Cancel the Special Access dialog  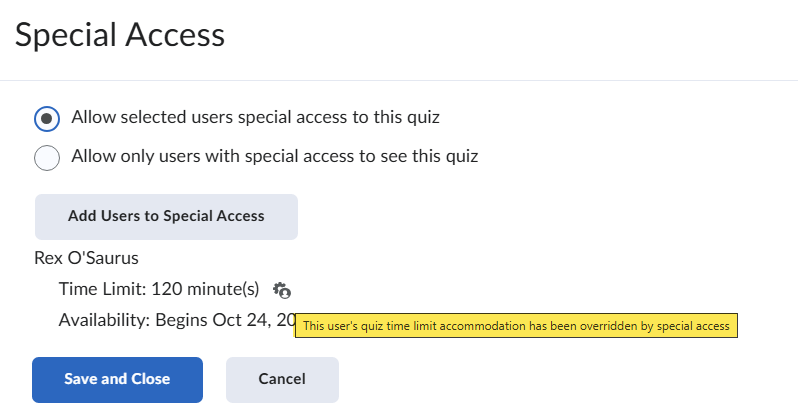coord(282,379)
